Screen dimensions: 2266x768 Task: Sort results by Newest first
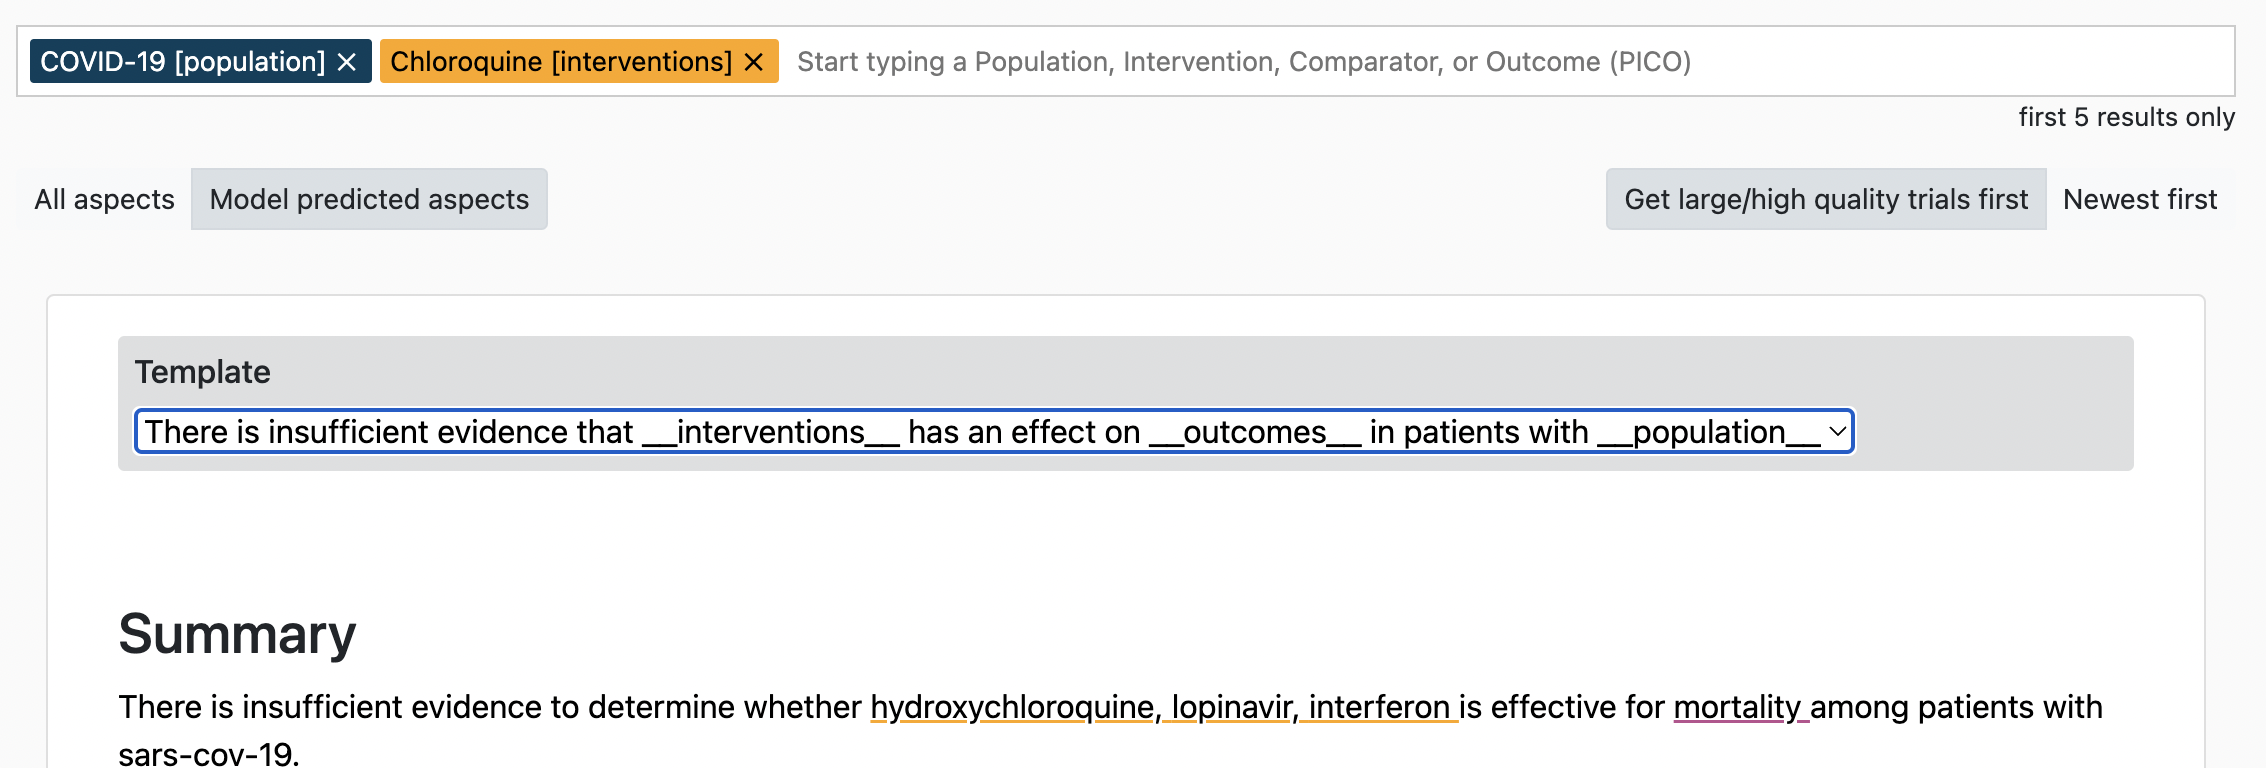pos(2140,199)
